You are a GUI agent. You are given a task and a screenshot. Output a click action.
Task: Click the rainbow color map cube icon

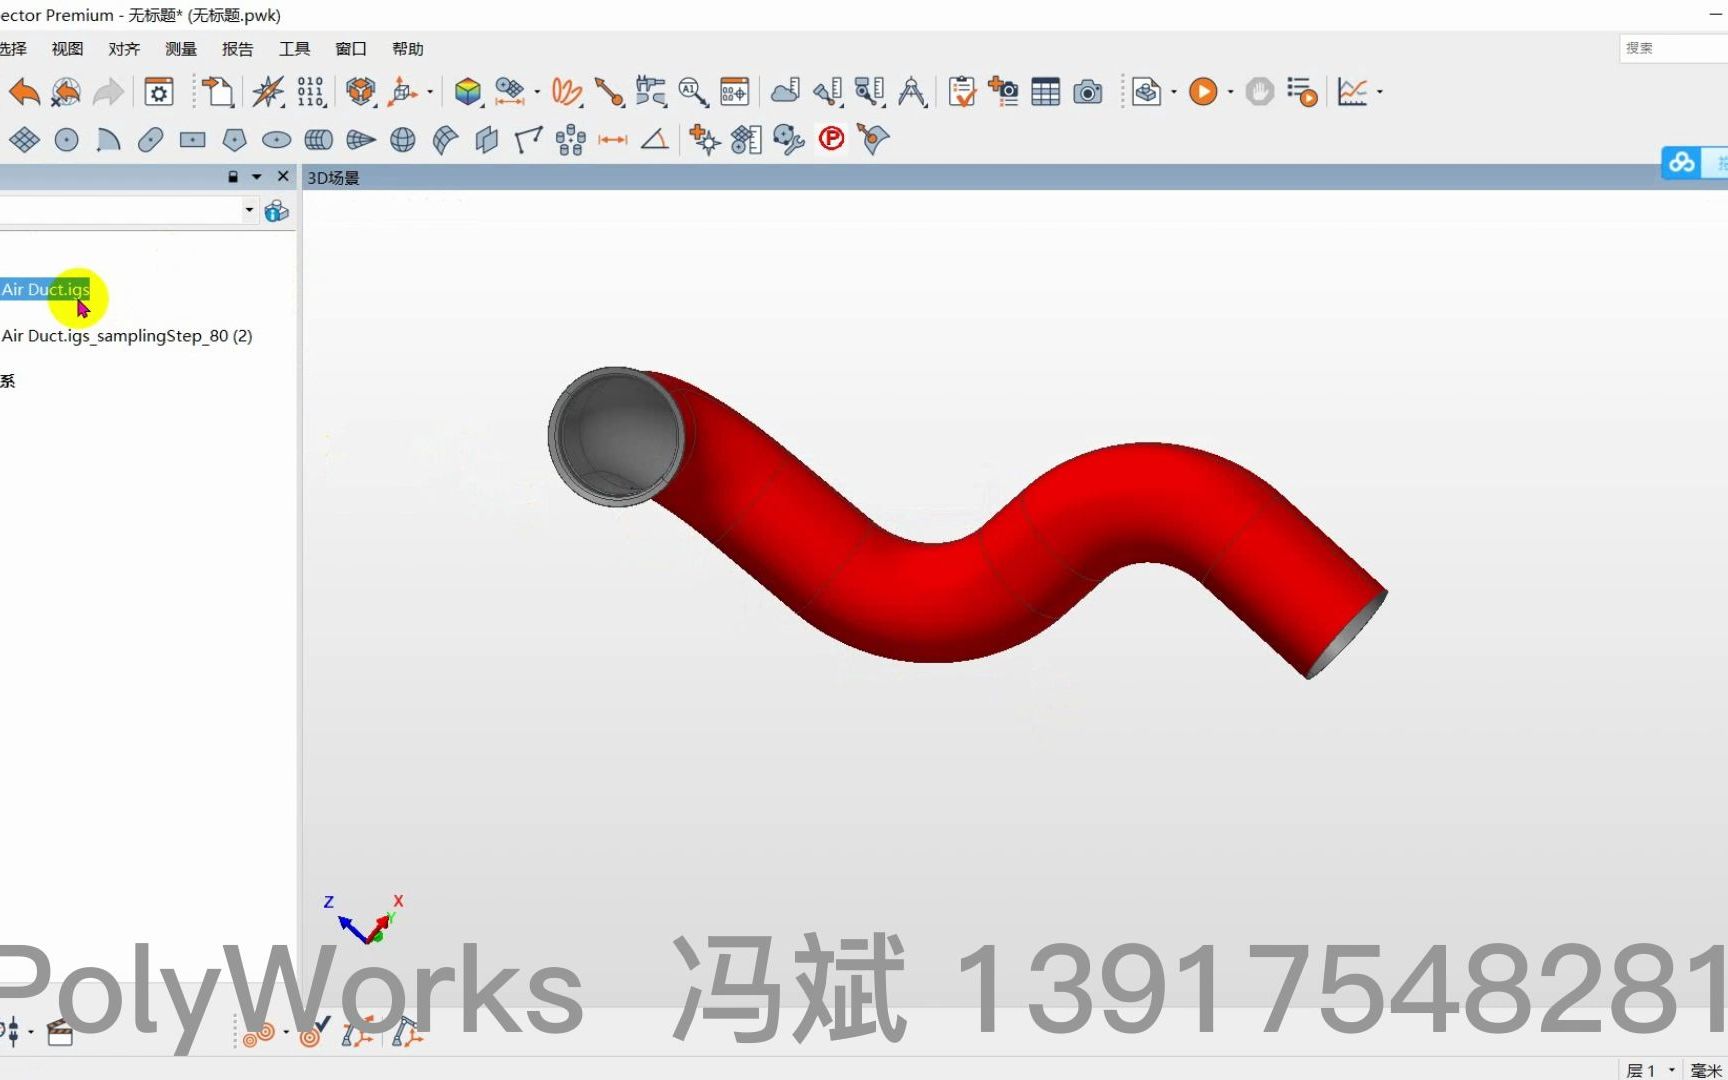(468, 92)
